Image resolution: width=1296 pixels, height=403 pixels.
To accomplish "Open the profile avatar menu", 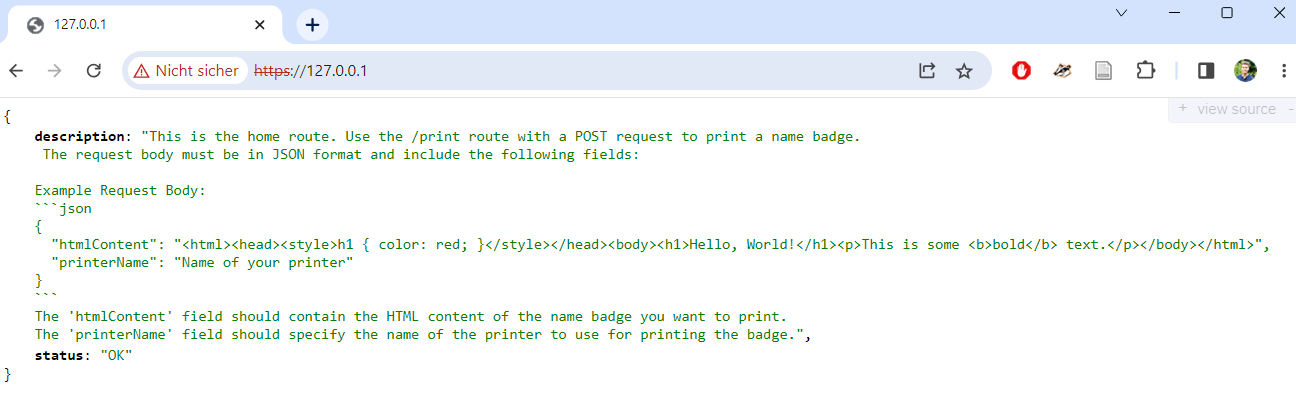I will [1245, 71].
